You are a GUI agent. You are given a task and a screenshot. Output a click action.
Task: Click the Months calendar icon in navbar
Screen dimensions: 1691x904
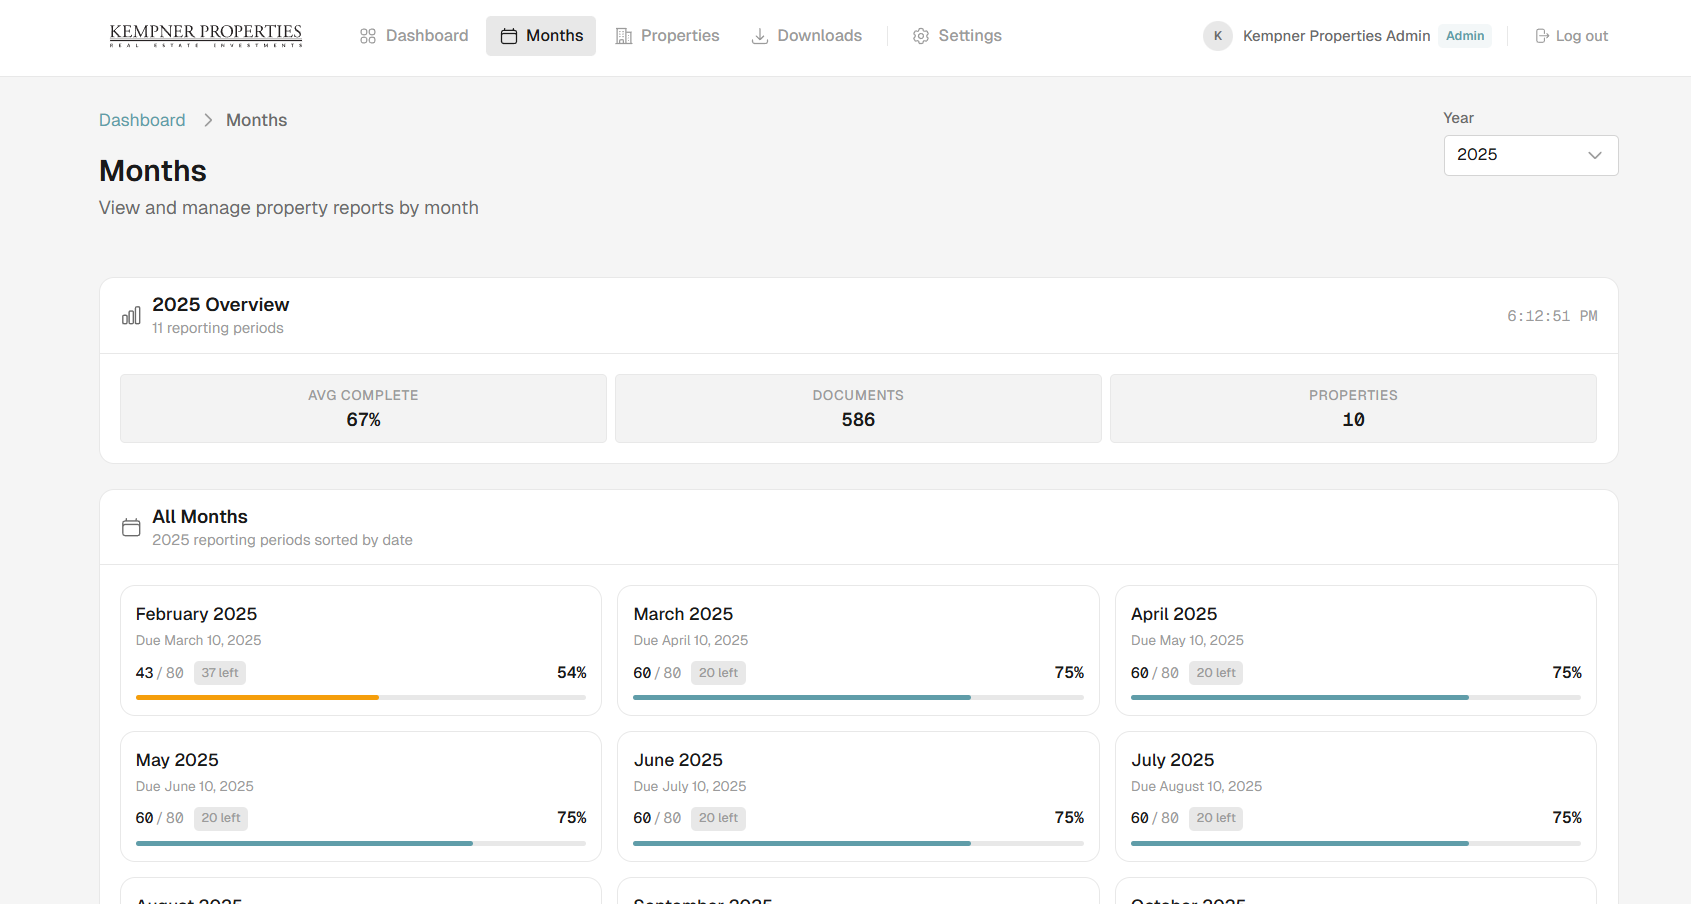pos(509,36)
